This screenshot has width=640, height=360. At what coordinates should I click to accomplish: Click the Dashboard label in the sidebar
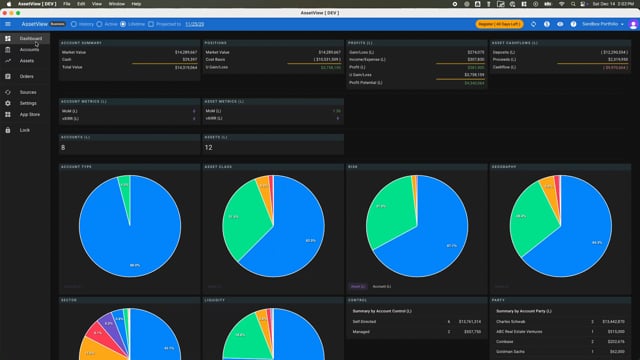pos(31,38)
